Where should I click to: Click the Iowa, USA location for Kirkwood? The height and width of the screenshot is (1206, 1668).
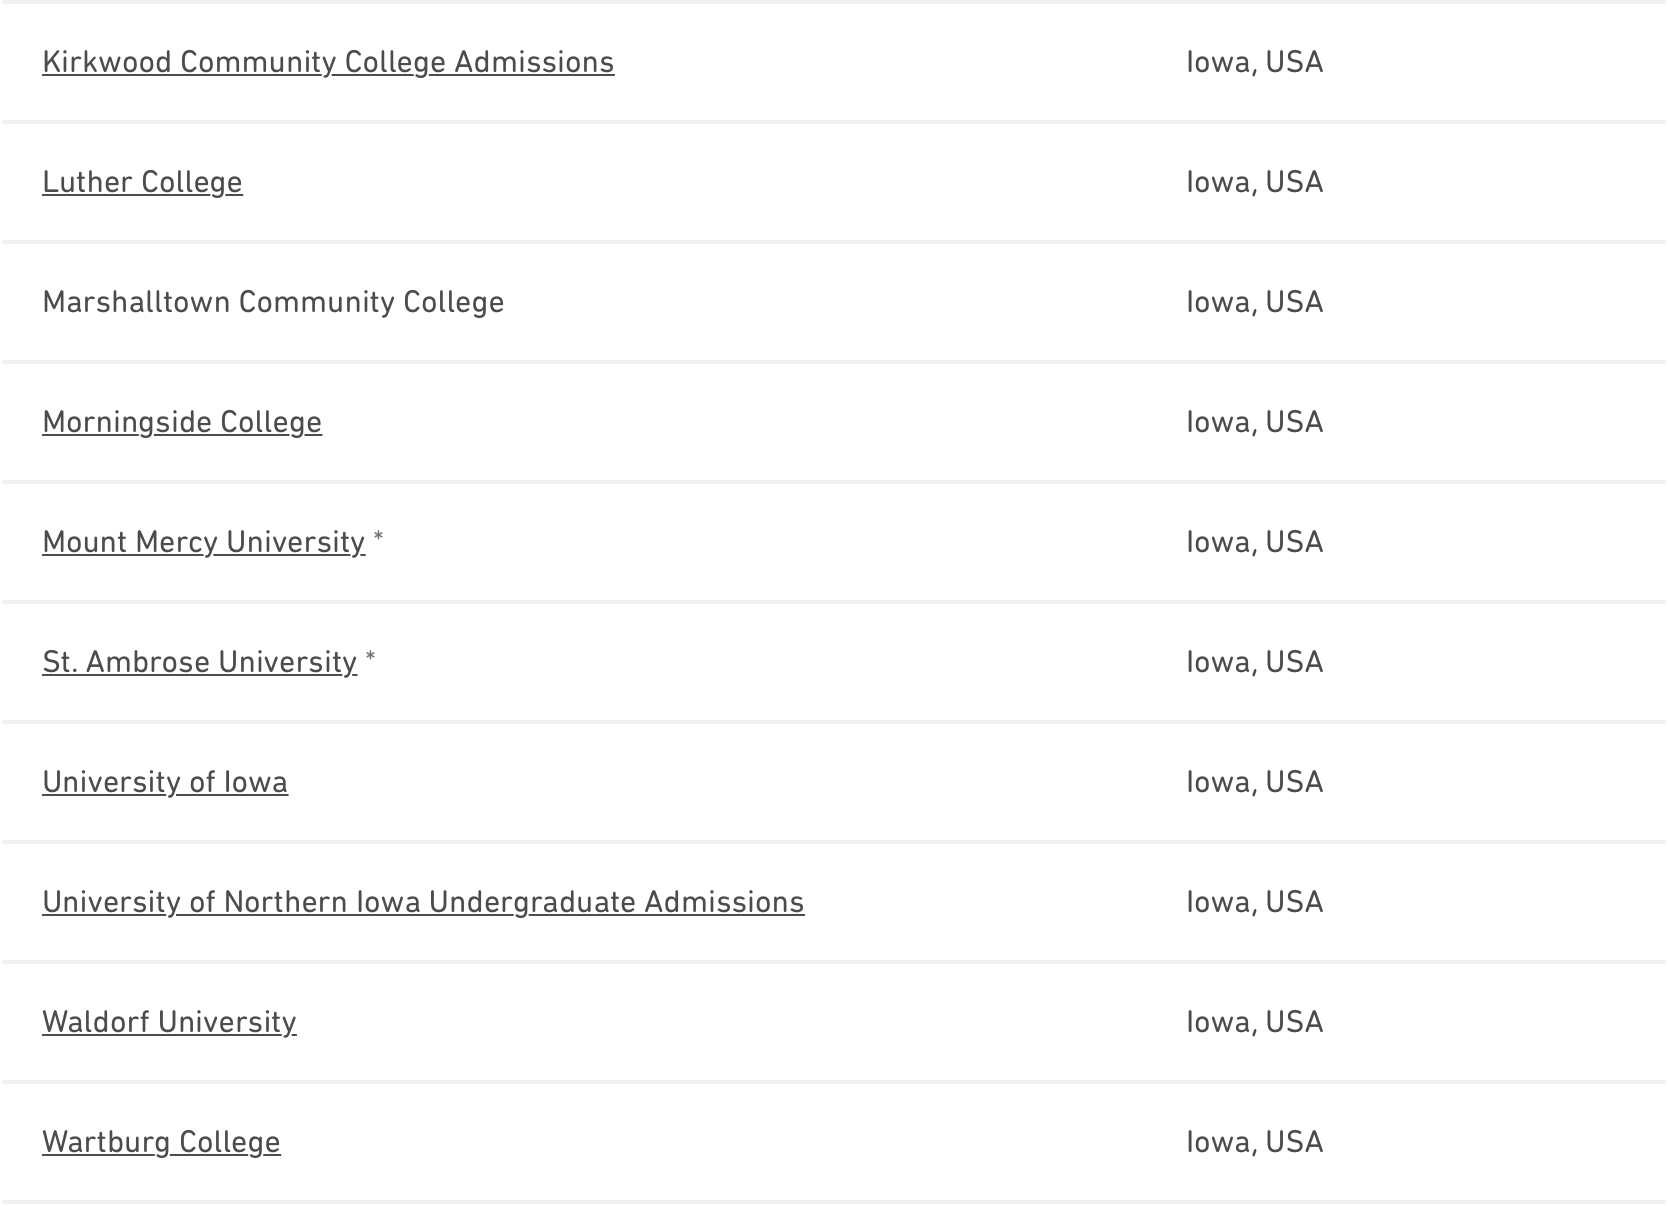(1254, 62)
